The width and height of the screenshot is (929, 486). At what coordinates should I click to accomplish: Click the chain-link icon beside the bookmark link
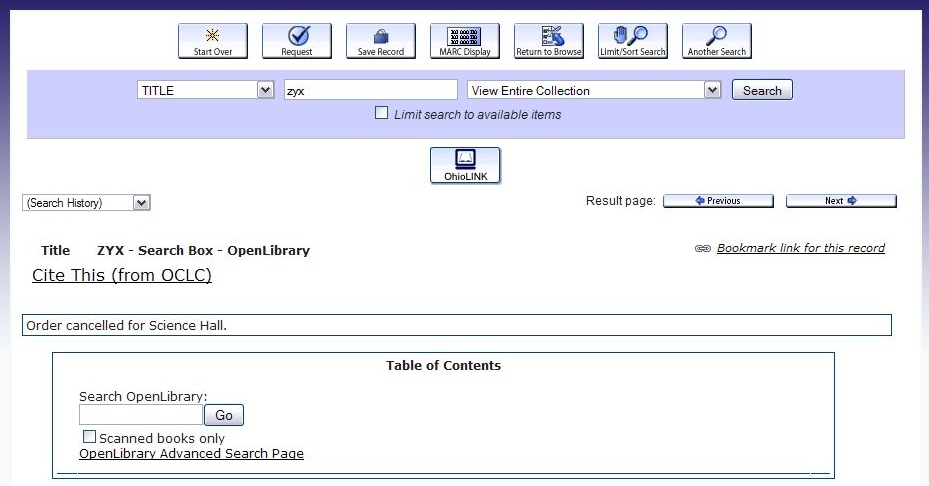pyautogui.click(x=703, y=248)
